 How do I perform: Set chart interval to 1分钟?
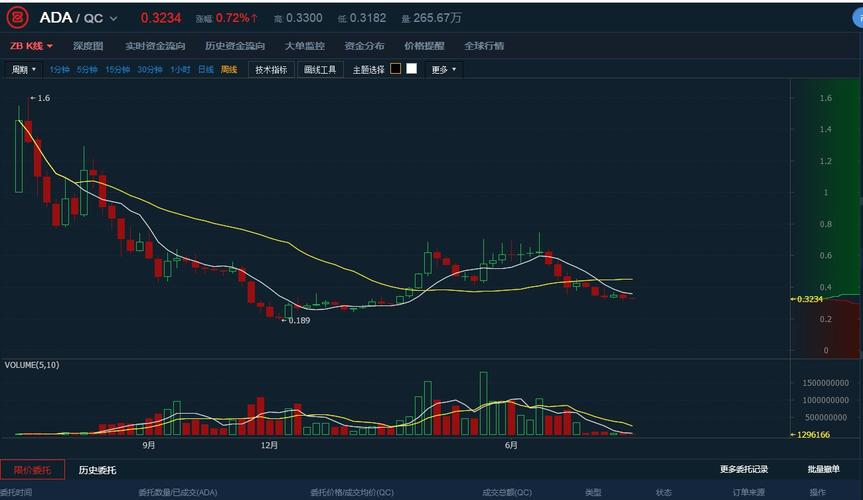click(x=59, y=69)
